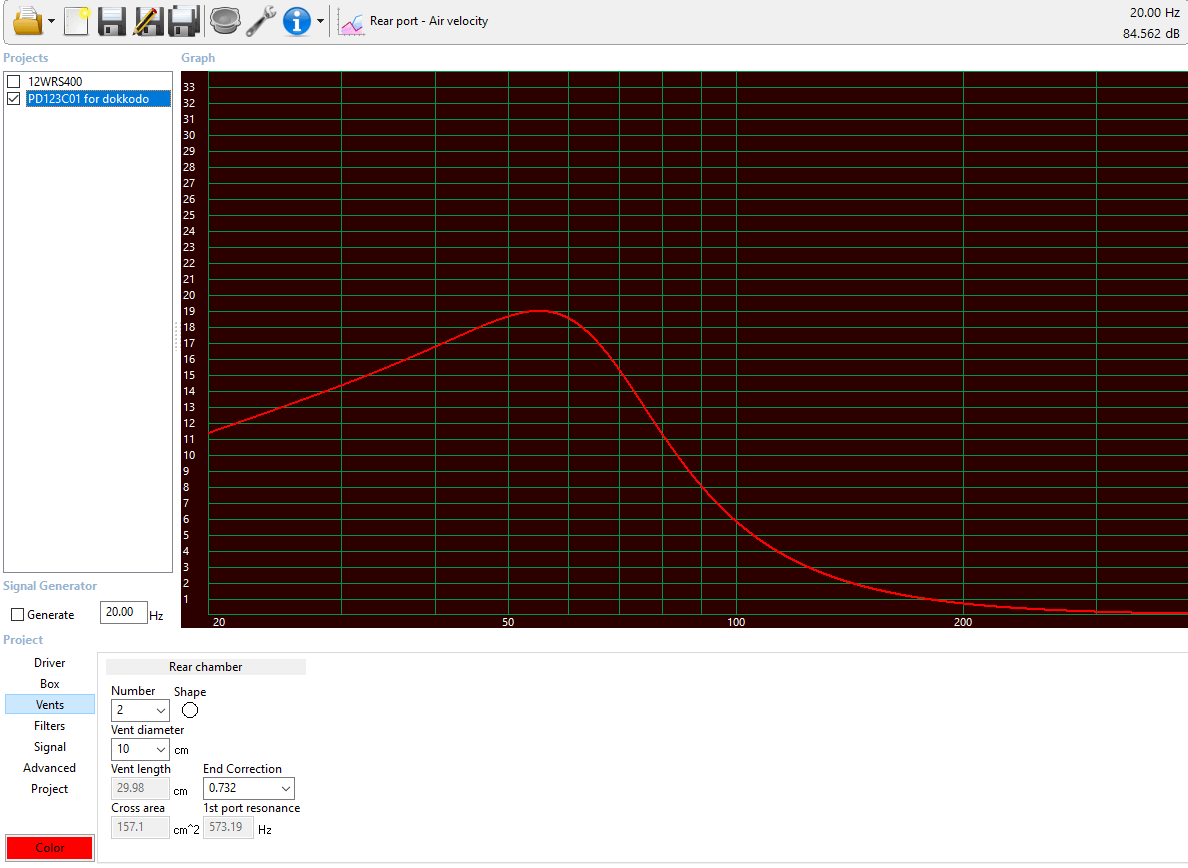The width and height of the screenshot is (1188, 868).
Task: Check the 12WRS400 project checkbox
Action: coord(14,81)
